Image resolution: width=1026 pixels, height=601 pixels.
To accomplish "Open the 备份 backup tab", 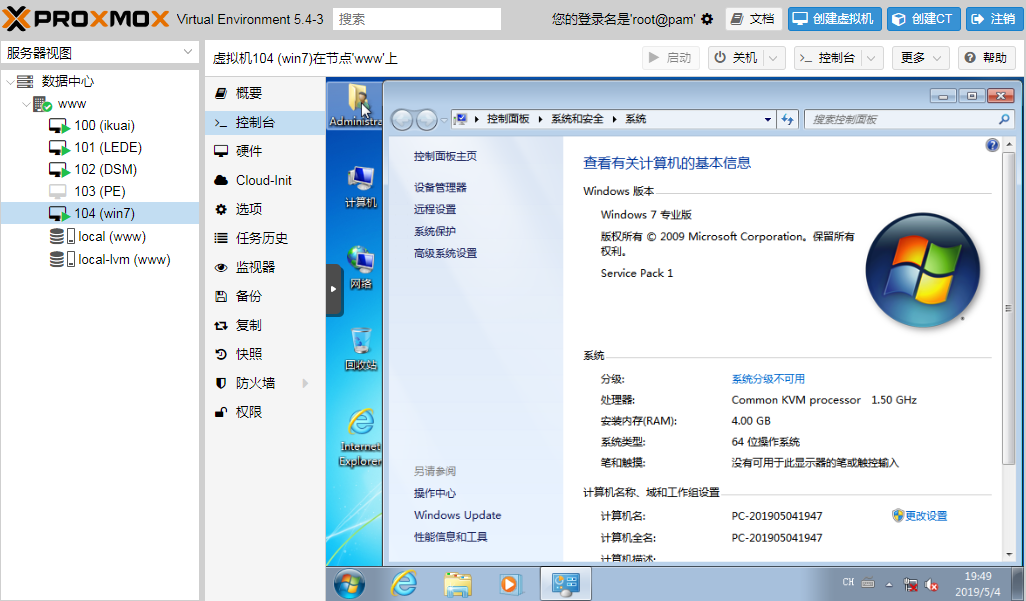I will pos(265,296).
